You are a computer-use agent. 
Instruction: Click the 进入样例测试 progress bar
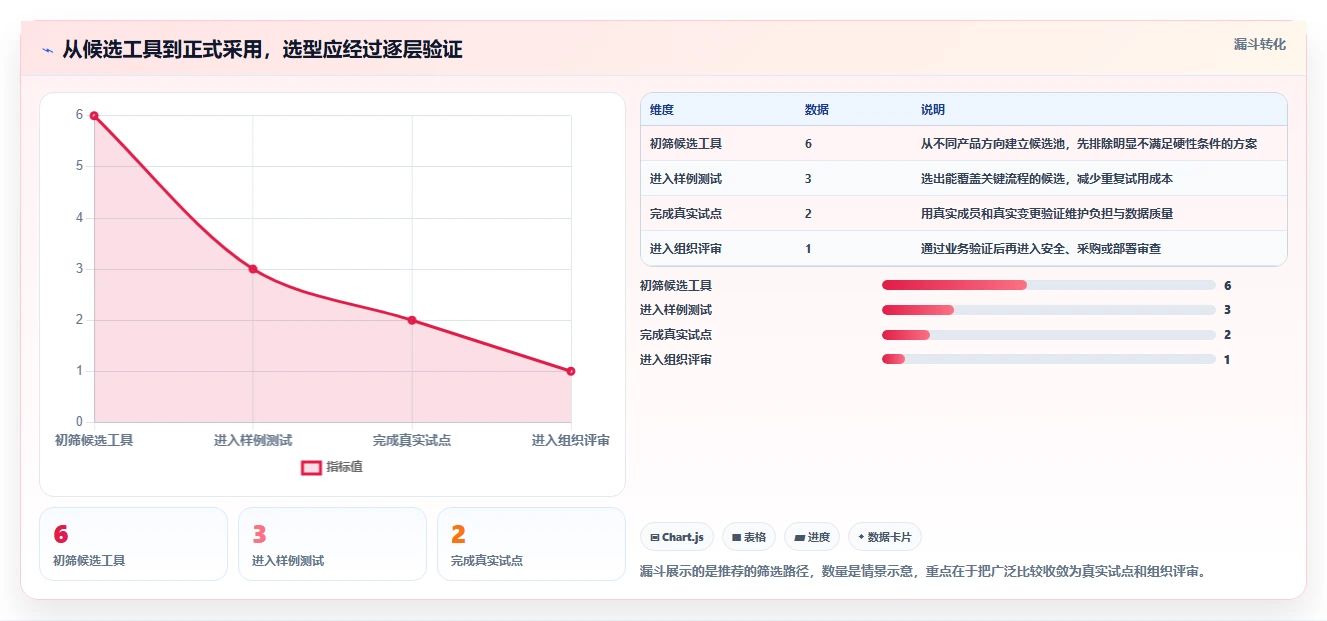pyautogui.click(x=1049, y=310)
